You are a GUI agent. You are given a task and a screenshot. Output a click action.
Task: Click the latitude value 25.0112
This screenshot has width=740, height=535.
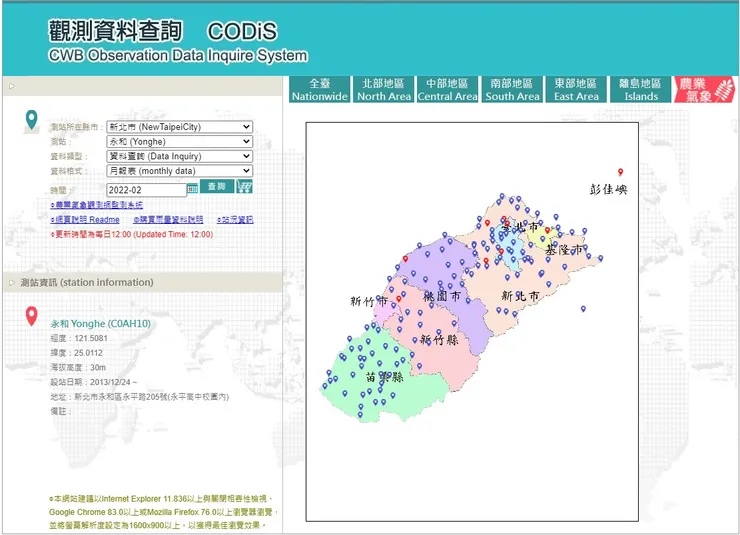pyautogui.click(x=88, y=353)
